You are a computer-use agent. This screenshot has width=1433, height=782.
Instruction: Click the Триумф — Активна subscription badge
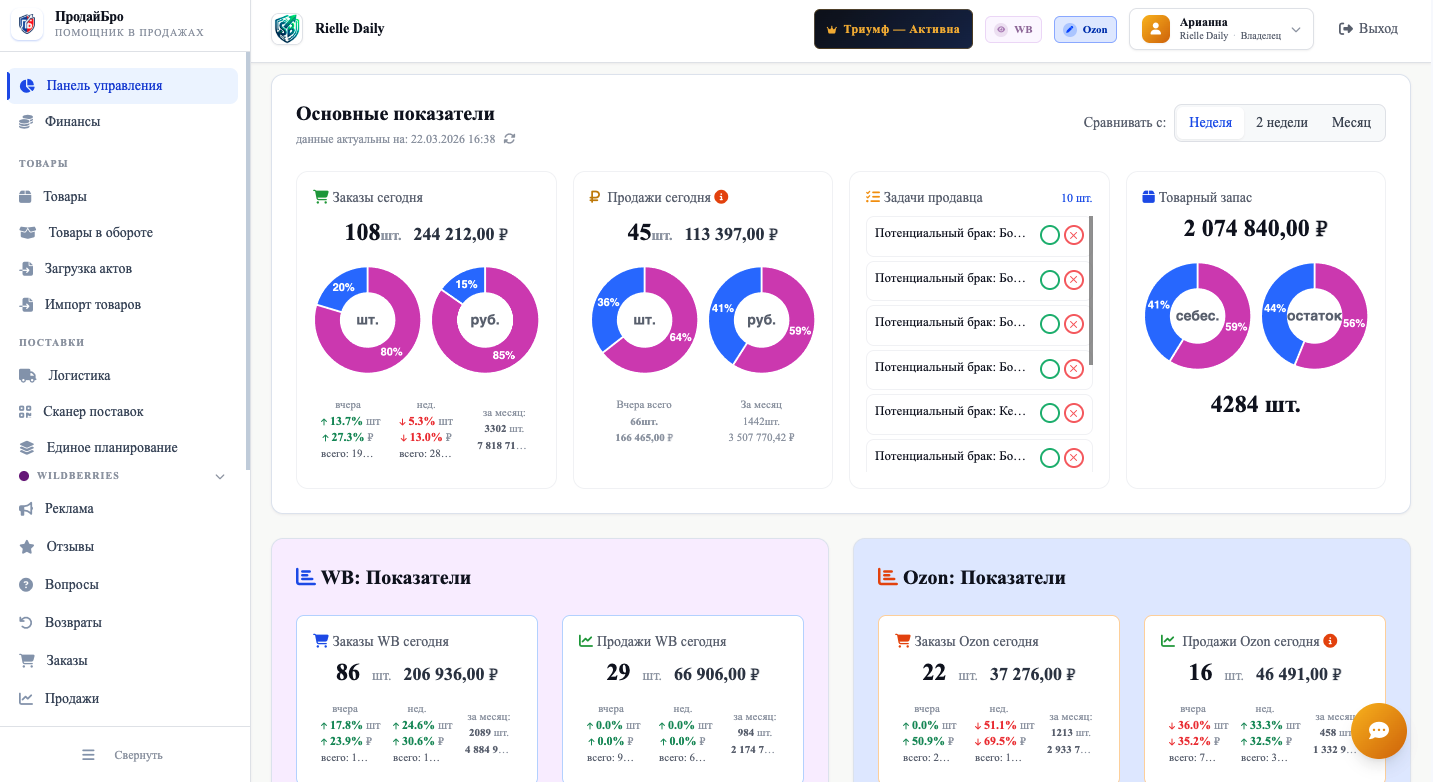[893, 29]
